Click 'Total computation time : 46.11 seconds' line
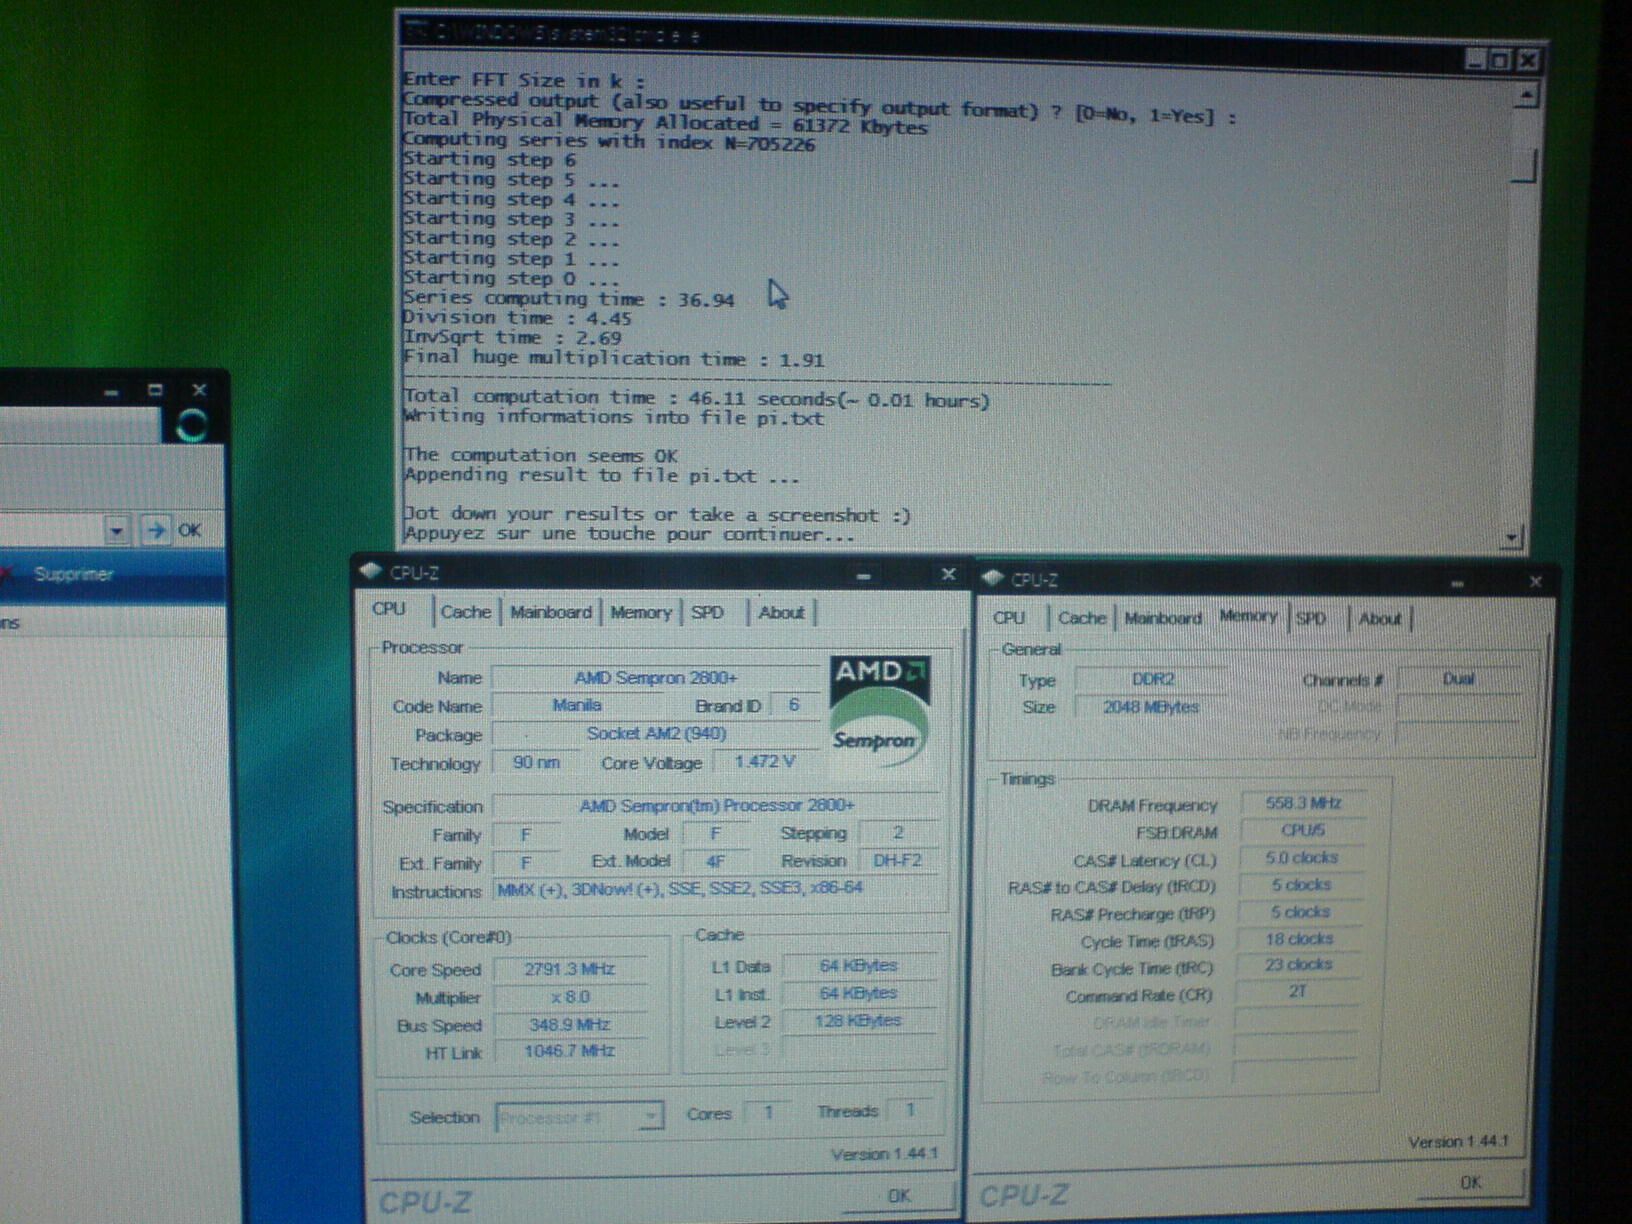 point(696,398)
